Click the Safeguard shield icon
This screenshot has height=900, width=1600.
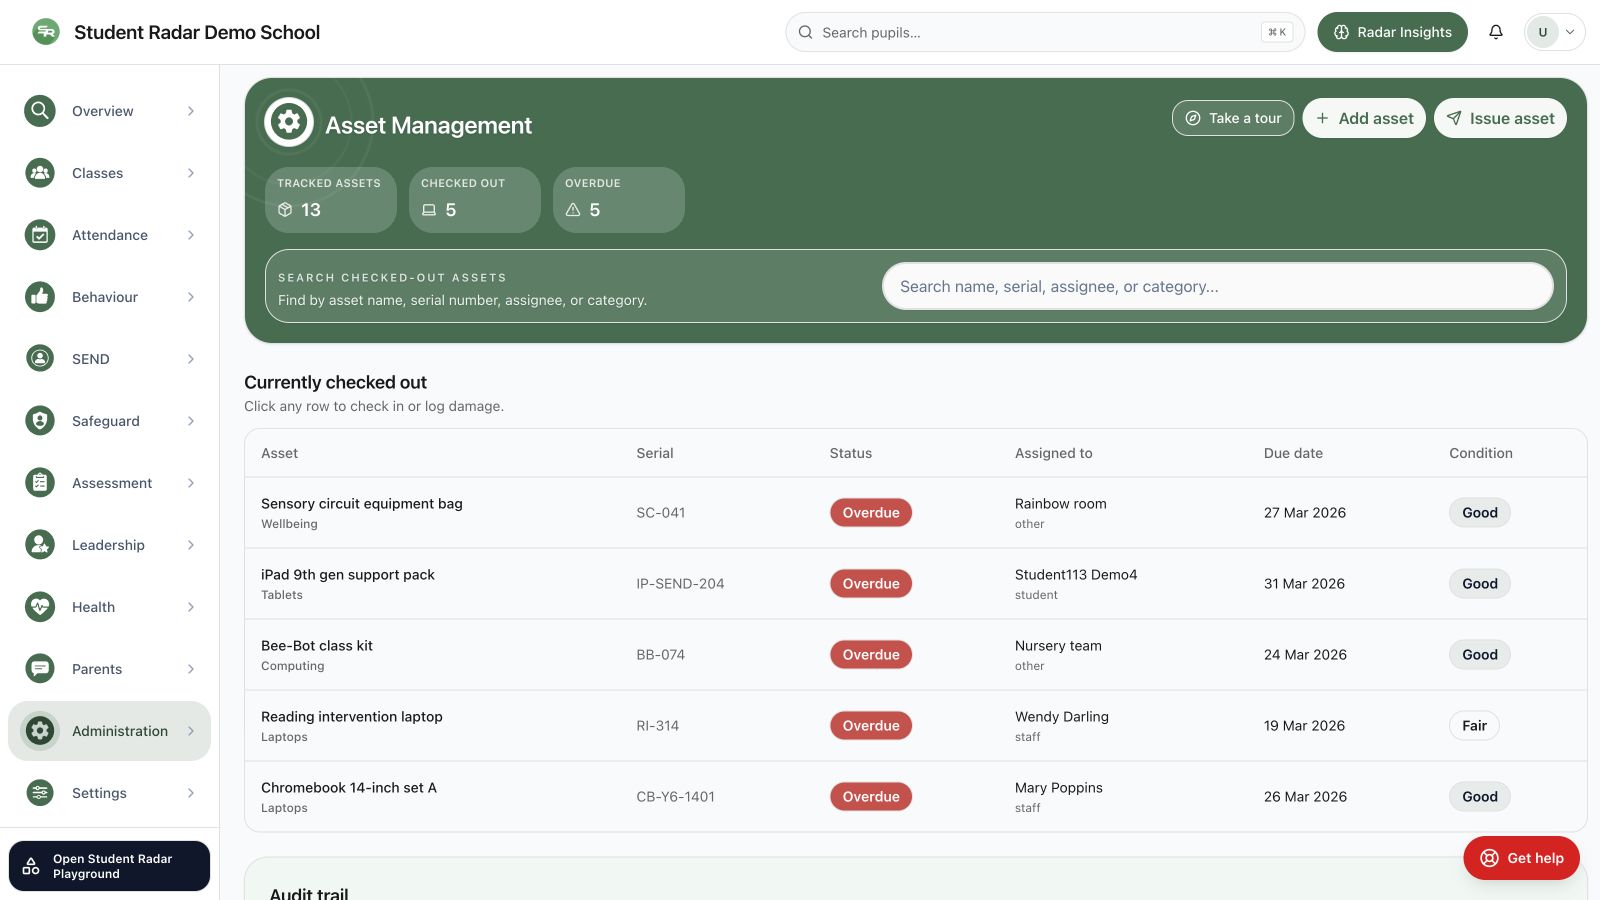pos(40,421)
